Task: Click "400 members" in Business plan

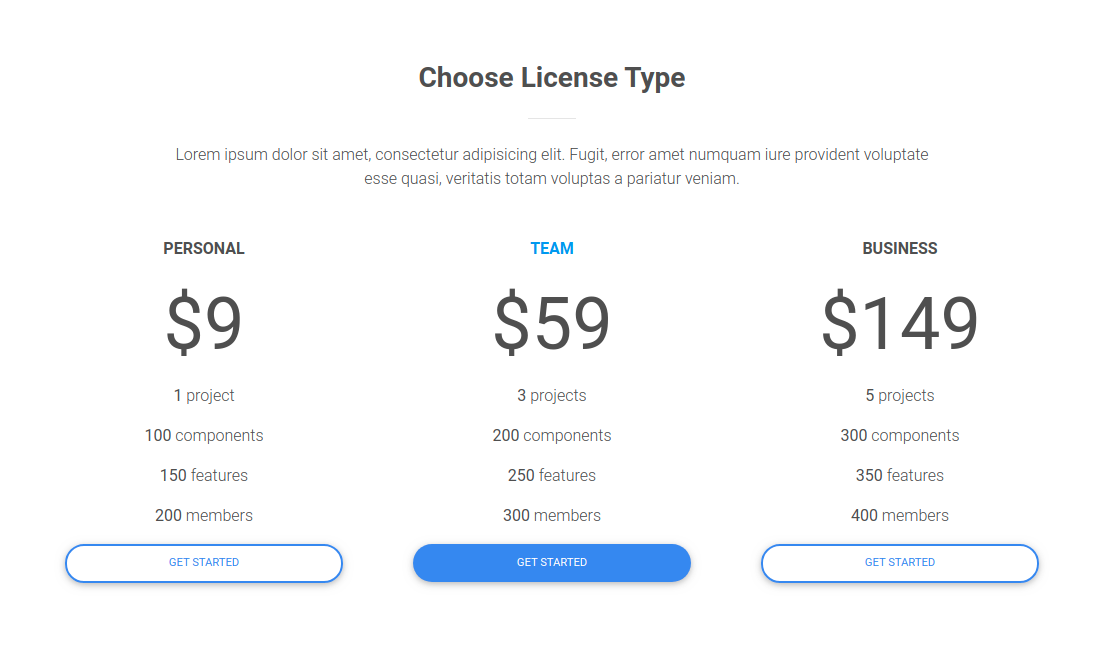Action: coord(900,516)
